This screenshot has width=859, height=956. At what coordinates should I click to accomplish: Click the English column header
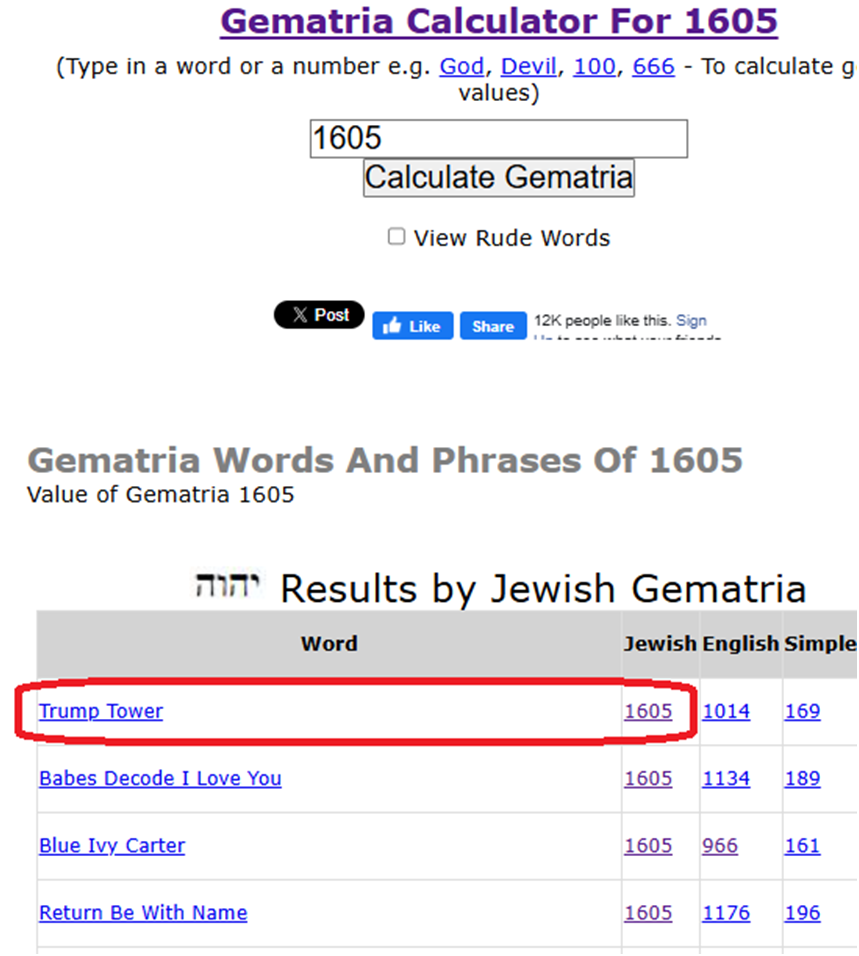[741, 643]
